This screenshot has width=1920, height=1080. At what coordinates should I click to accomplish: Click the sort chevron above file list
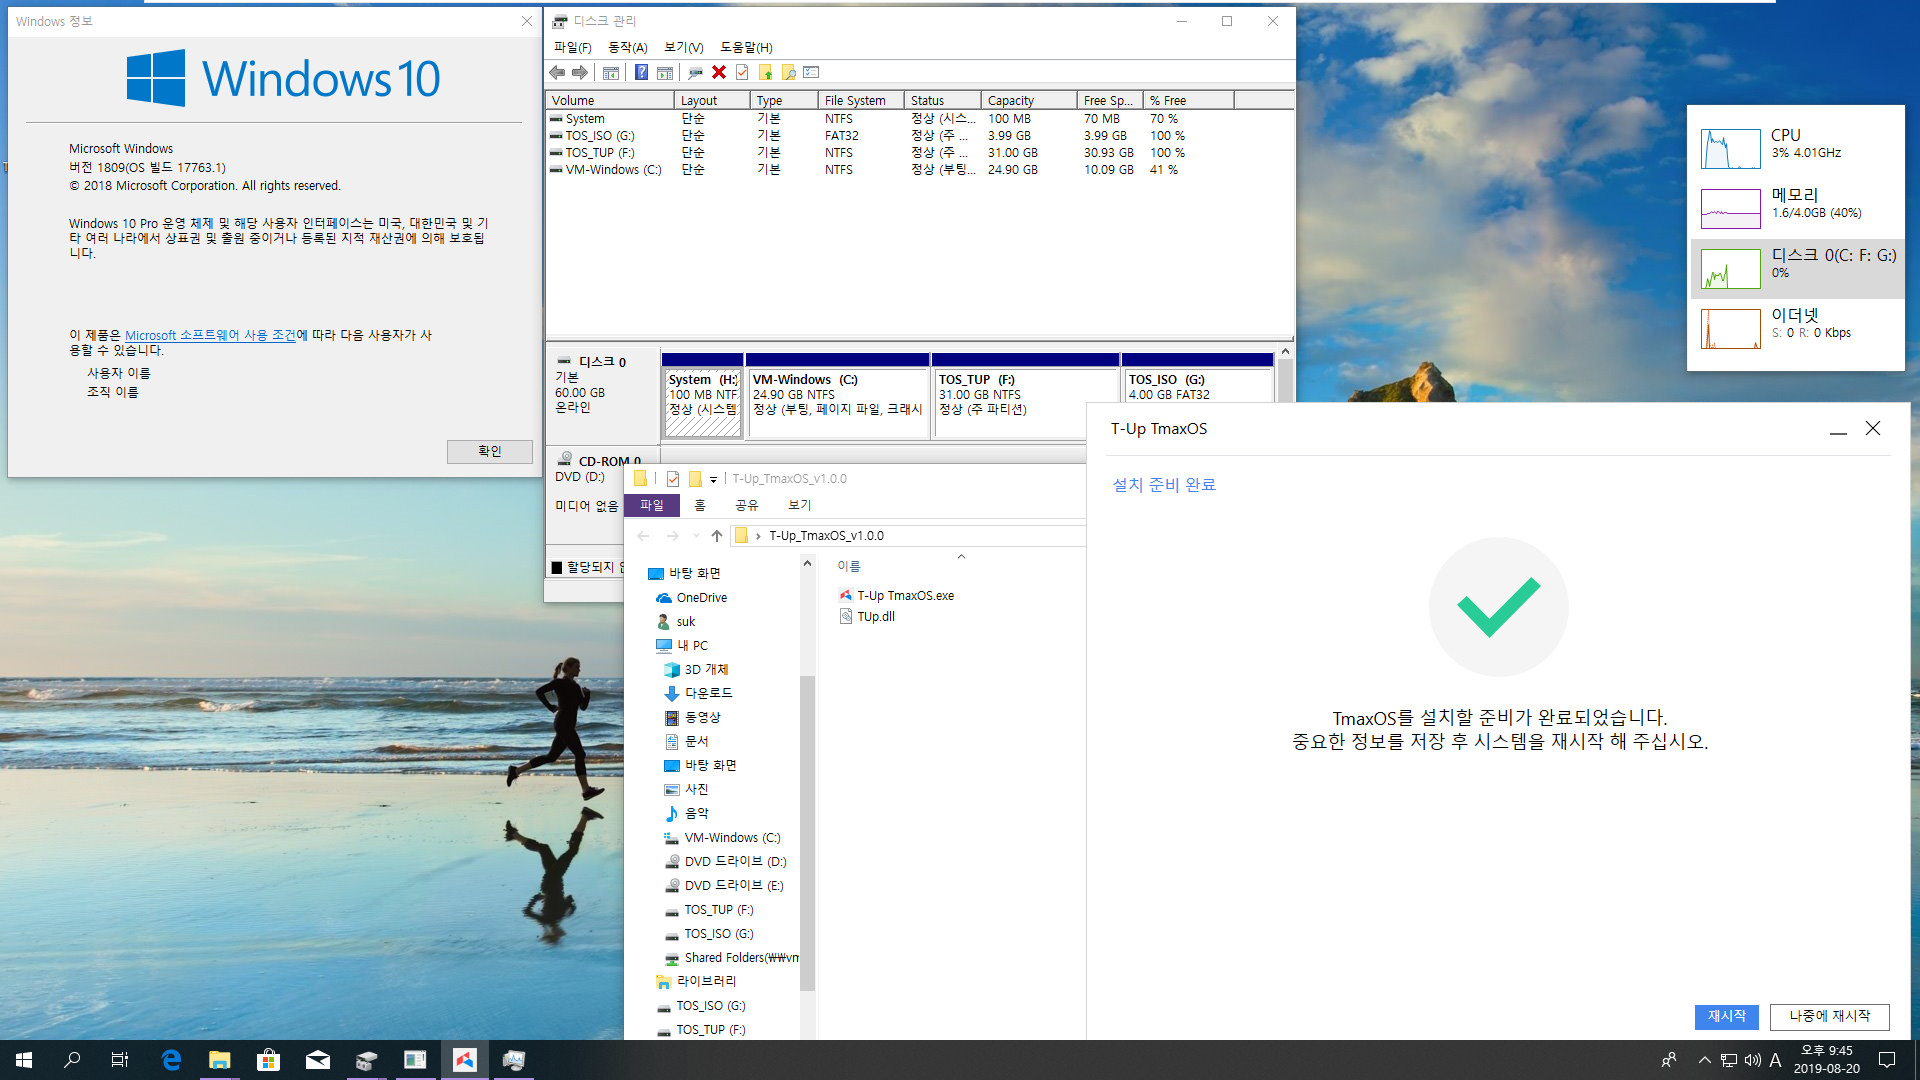pyautogui.click(x=961, y=557)
